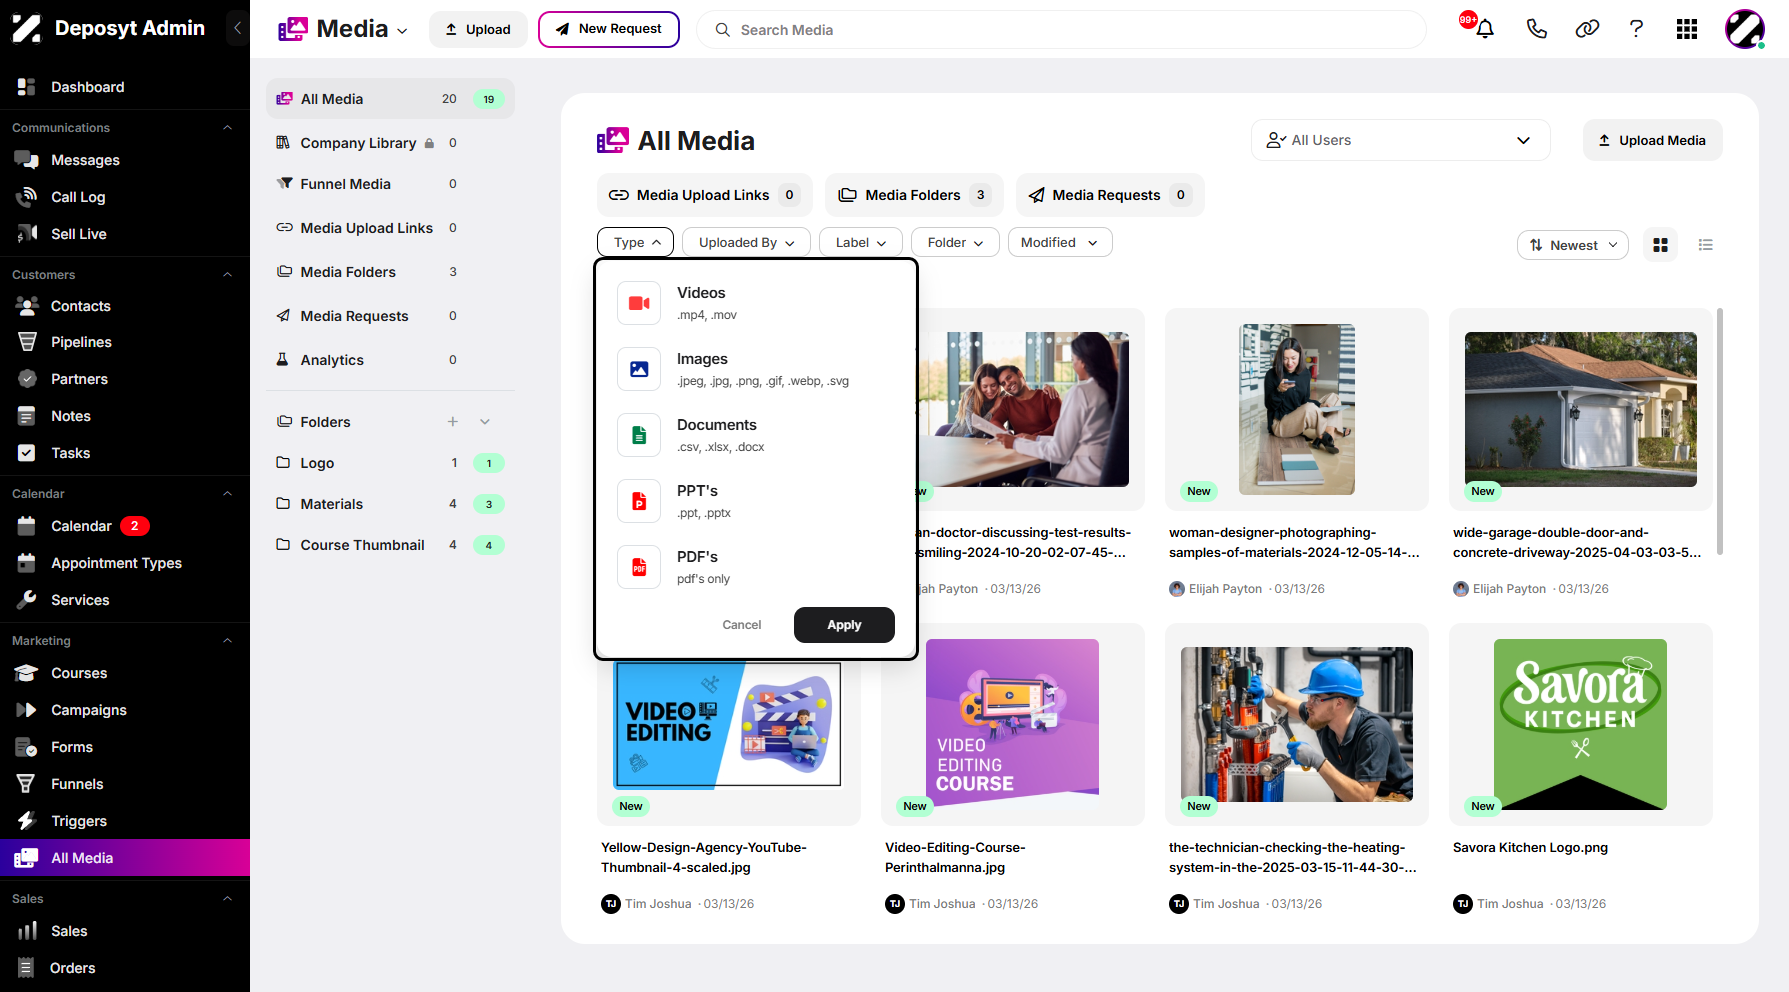
Task: Open the Folder filter dropdown
Action: tap(955, 242)
